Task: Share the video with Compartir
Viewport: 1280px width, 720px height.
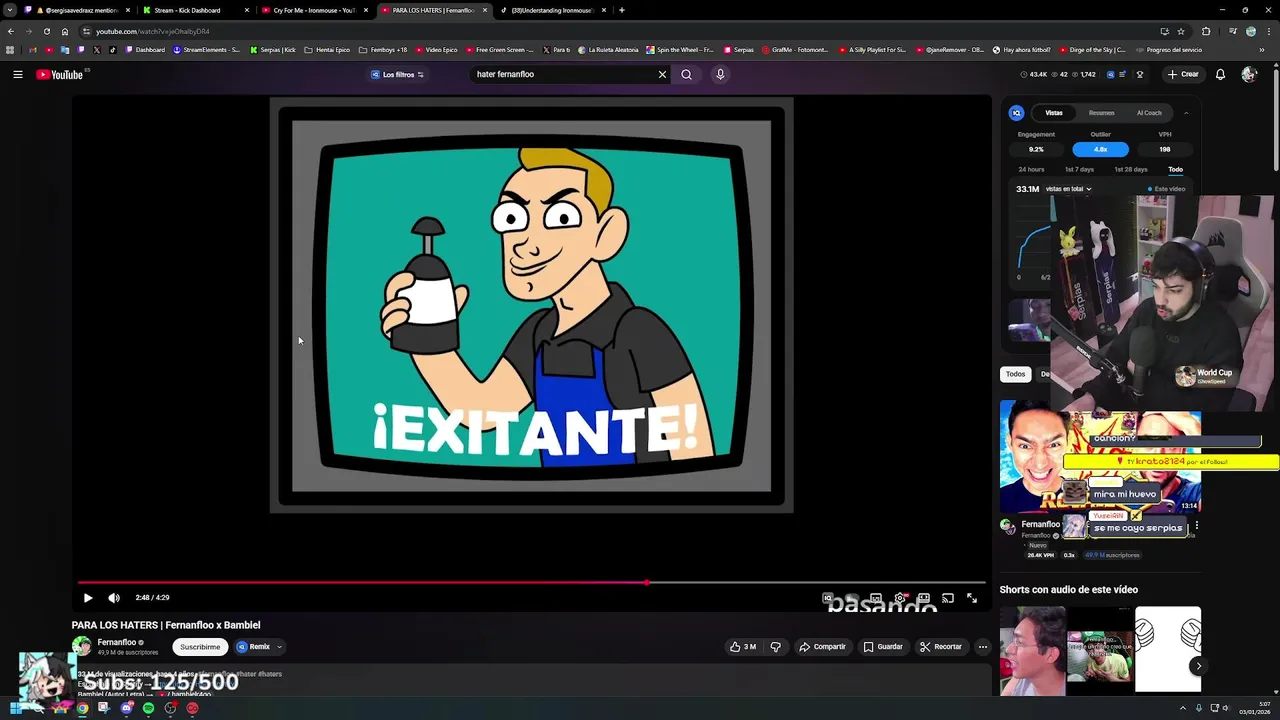Action: (822, 647)
